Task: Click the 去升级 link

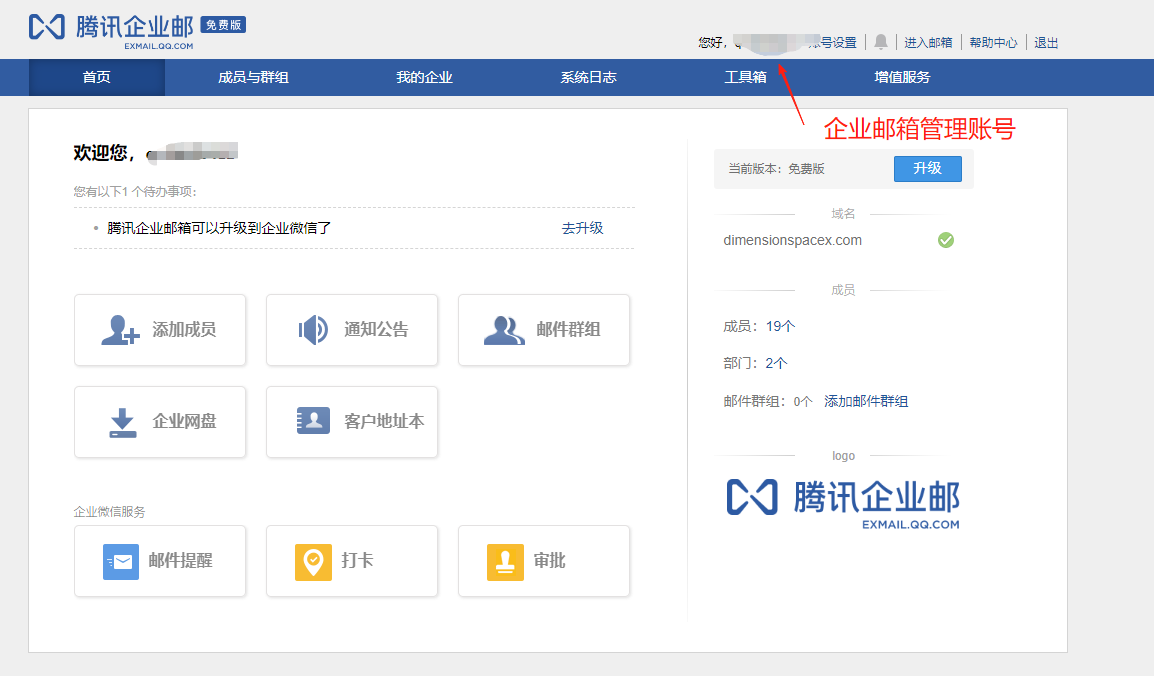Action: (582, 228)
